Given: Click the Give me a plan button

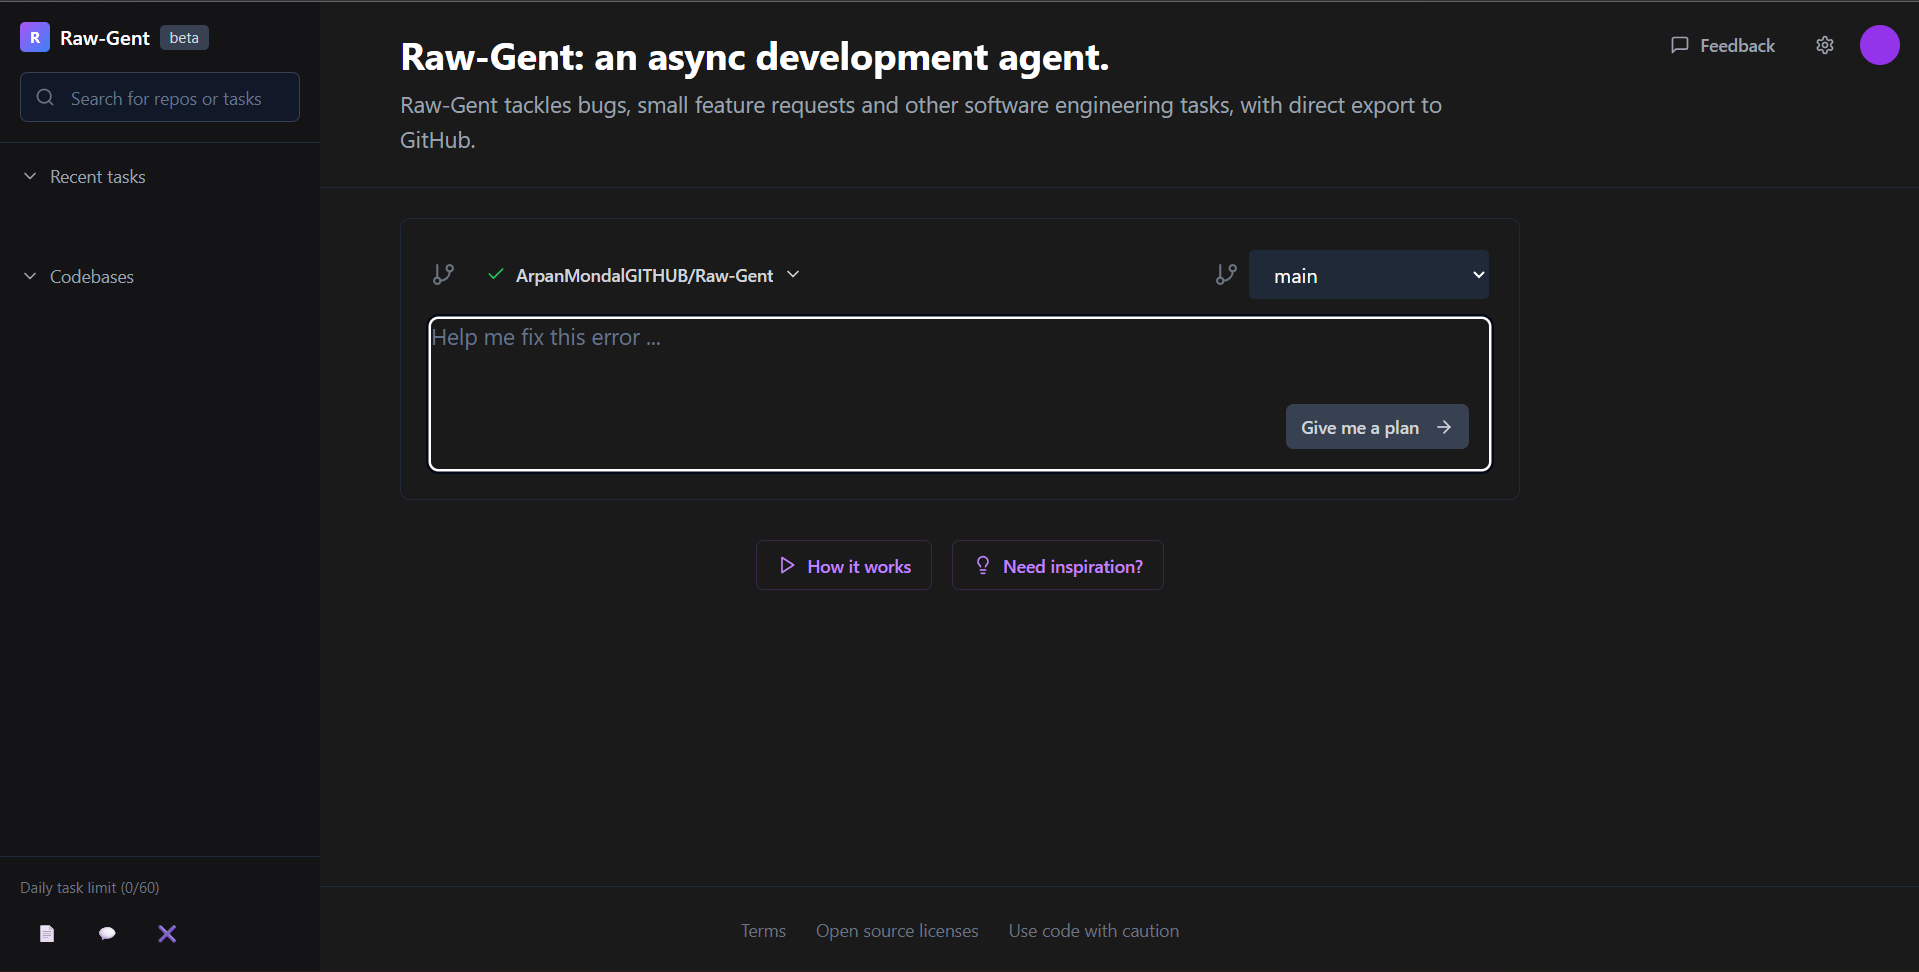Looking at the screenshot, I should coord(1376,427).
